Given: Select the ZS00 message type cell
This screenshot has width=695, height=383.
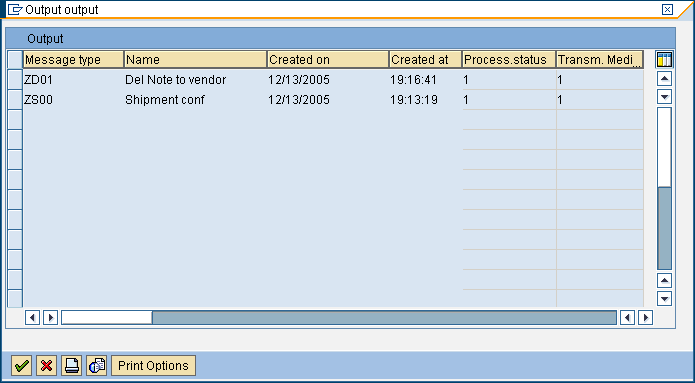Looking at the screenshot, I should pyautogui.click(x=74, y=100).
